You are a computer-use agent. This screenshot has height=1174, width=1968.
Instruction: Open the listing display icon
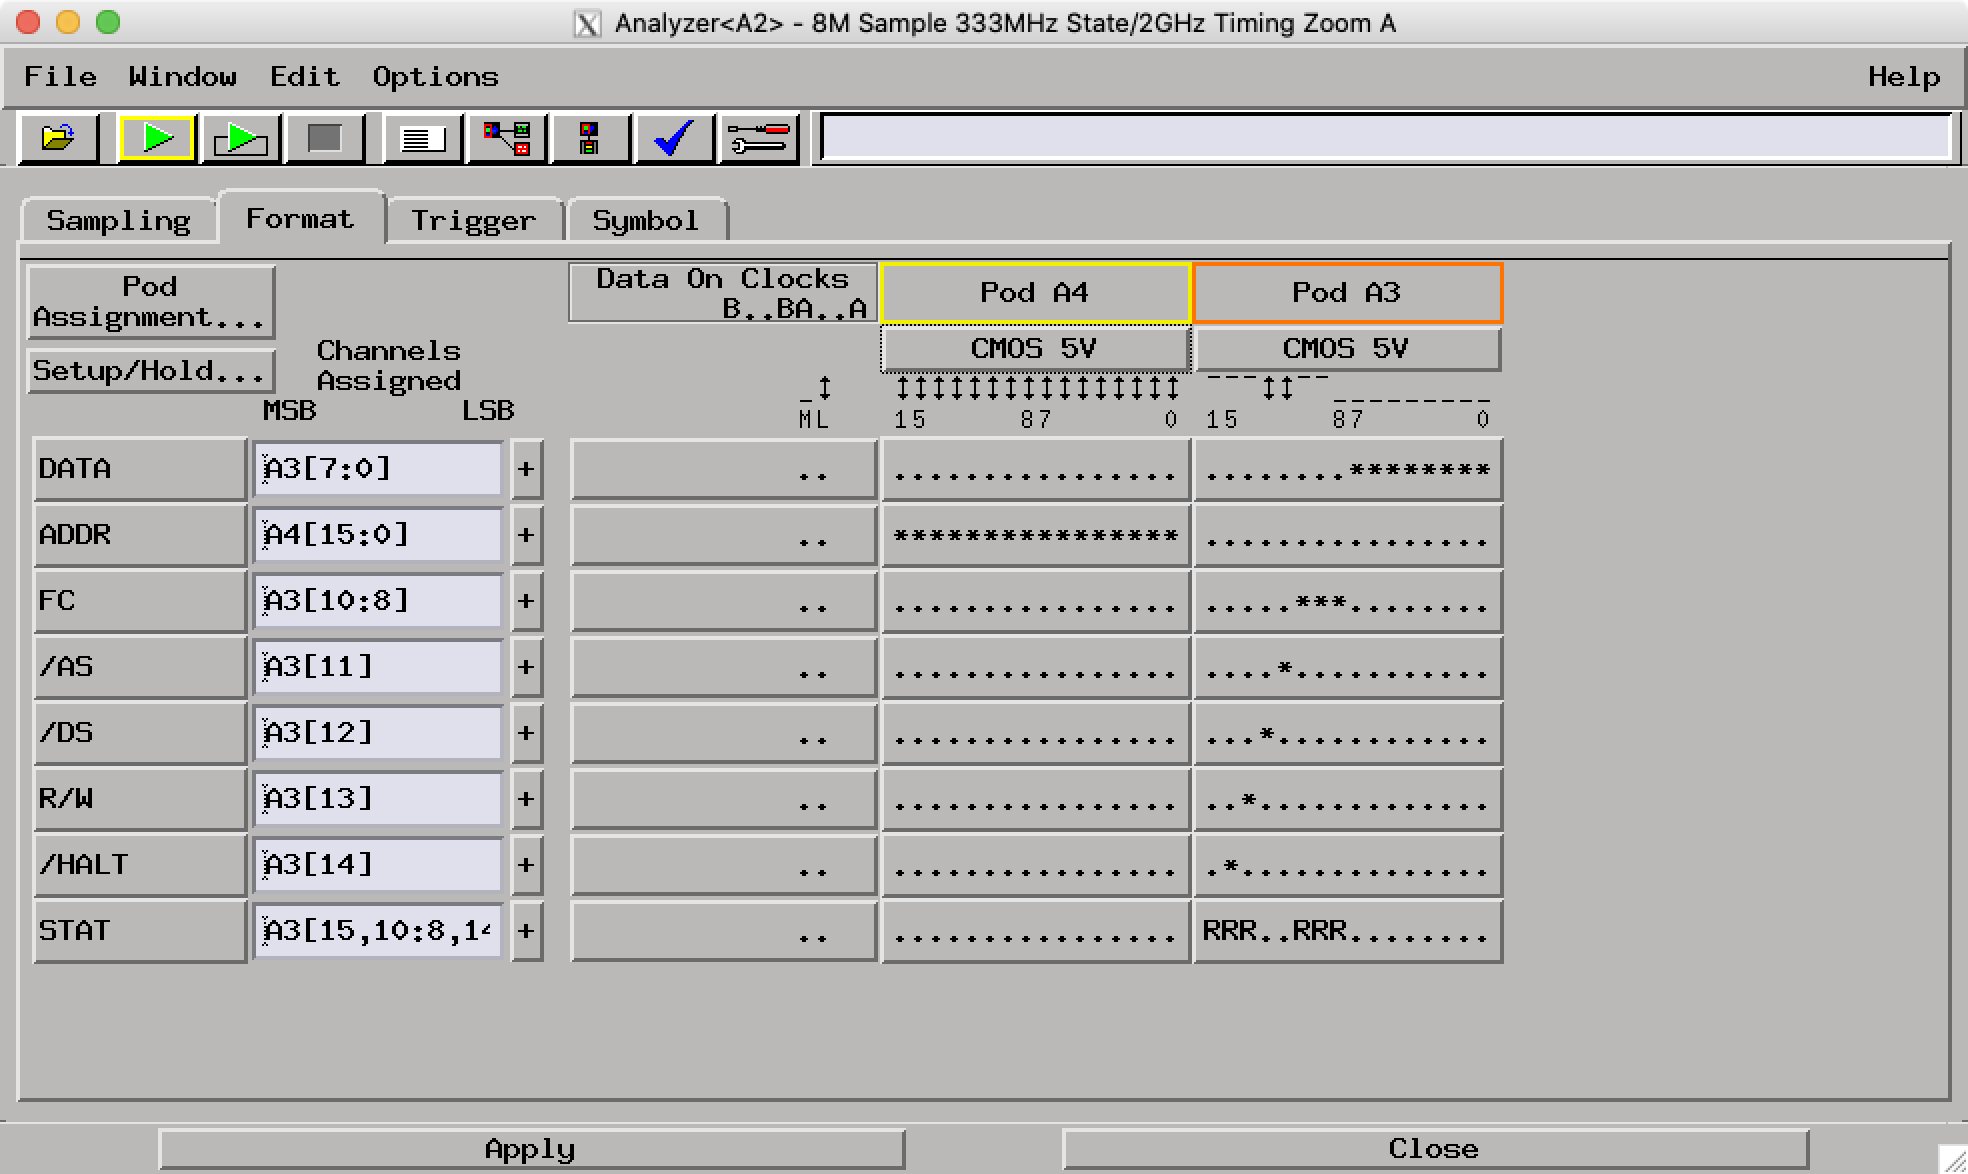tap(421, 139)
